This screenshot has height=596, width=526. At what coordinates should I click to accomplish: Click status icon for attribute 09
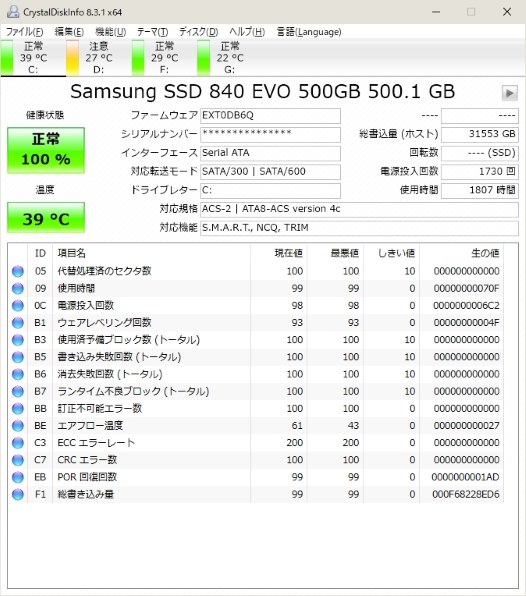click(x=17, y=288)
